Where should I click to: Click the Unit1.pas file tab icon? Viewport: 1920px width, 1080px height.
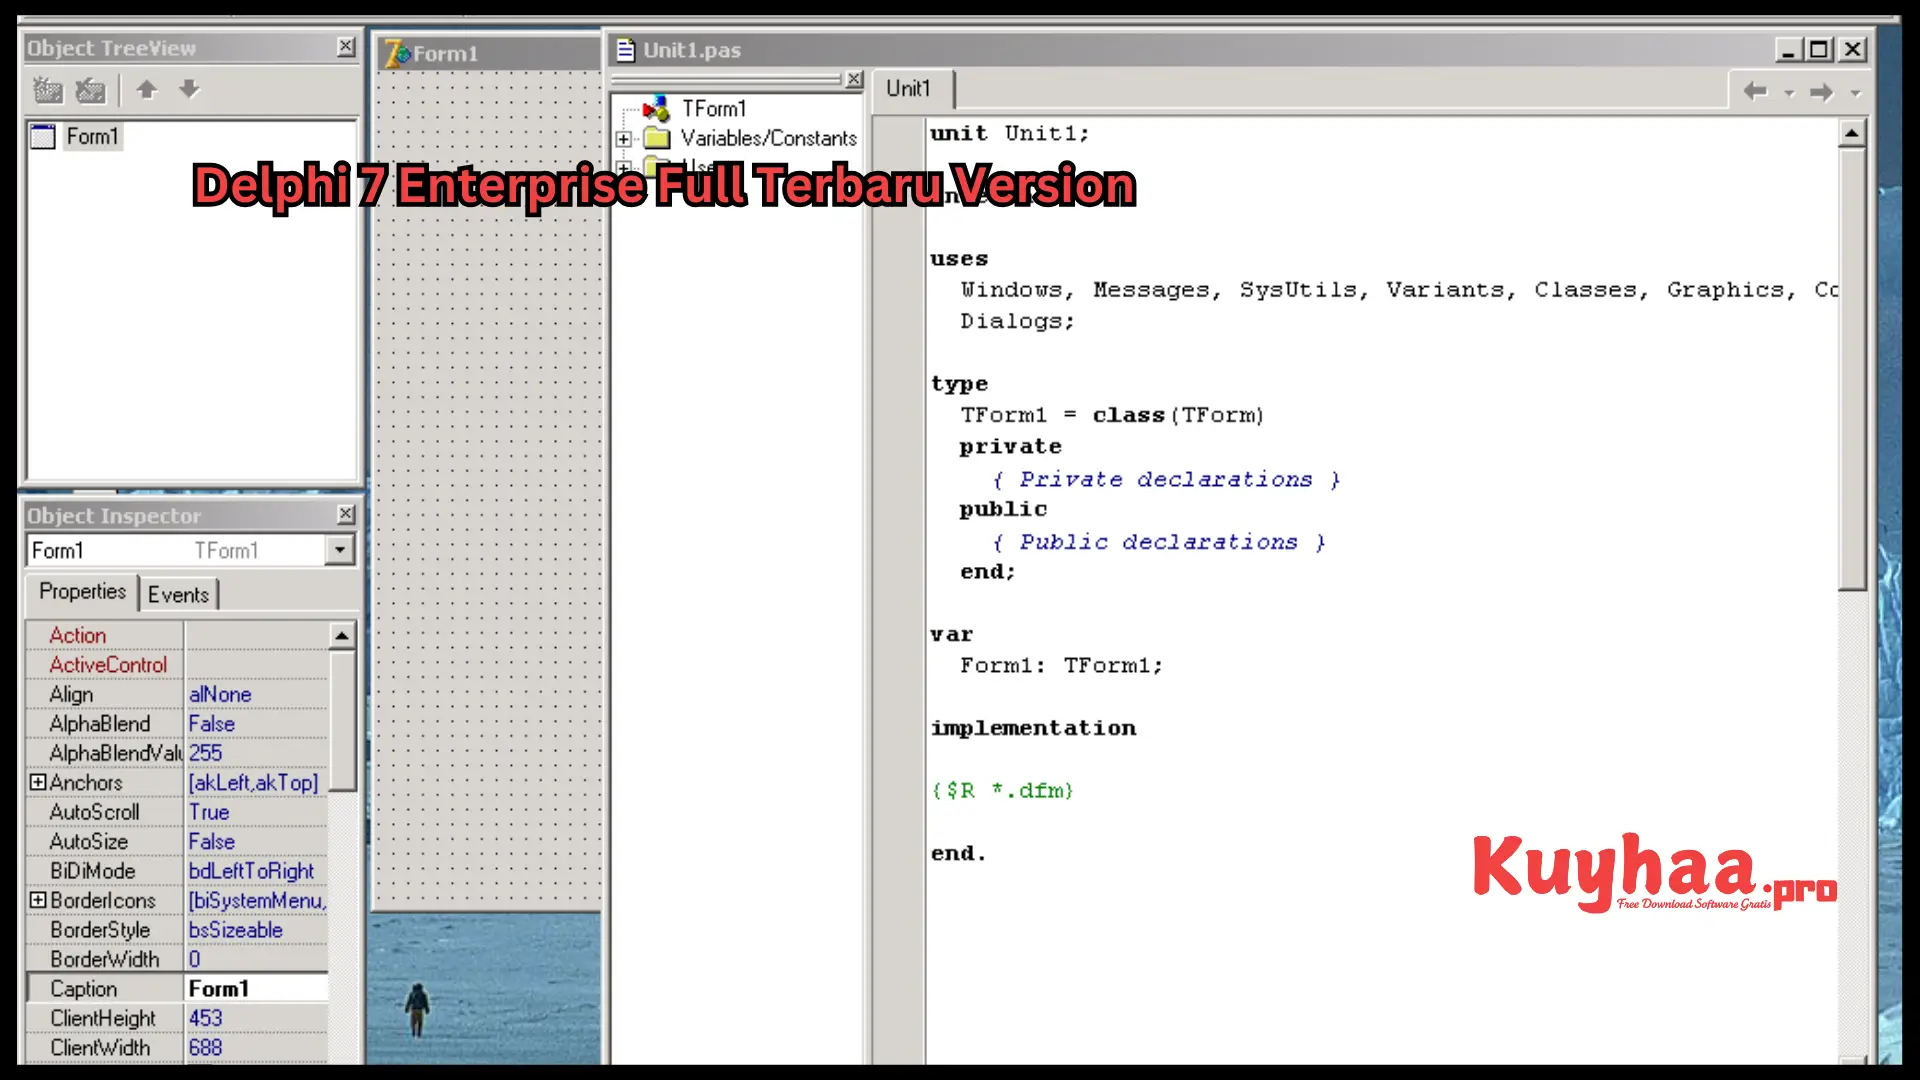(x=626, y=49)
